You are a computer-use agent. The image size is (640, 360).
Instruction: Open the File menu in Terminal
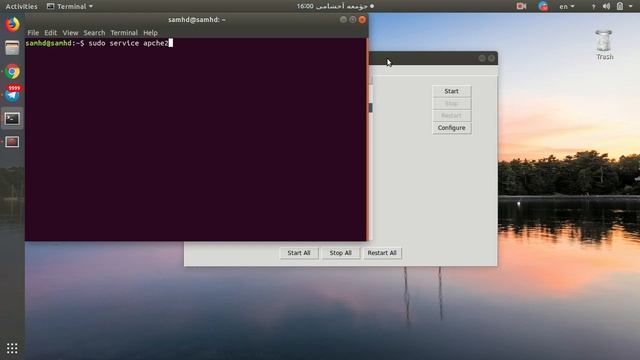tap(33, 33)
